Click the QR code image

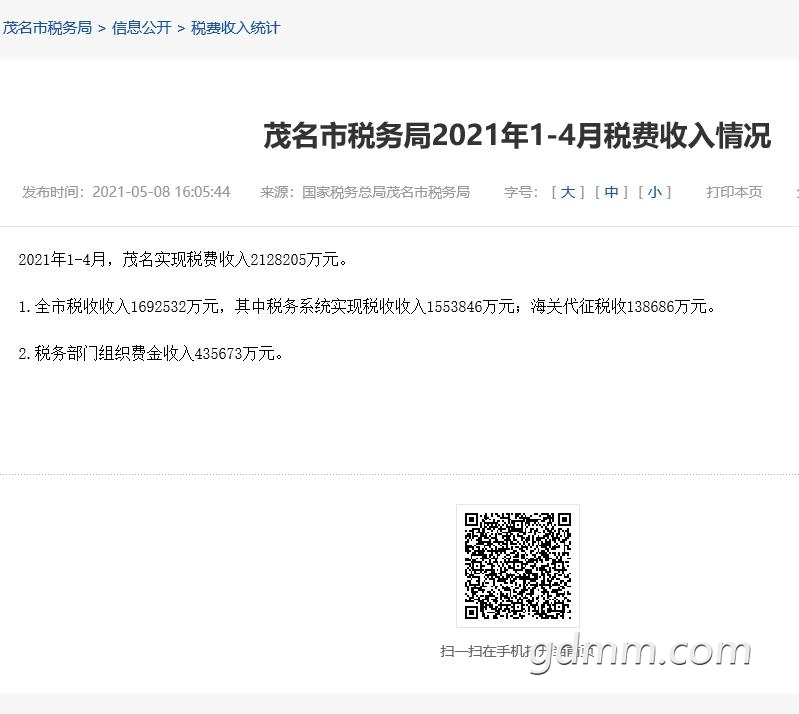[x=517, y=566]
